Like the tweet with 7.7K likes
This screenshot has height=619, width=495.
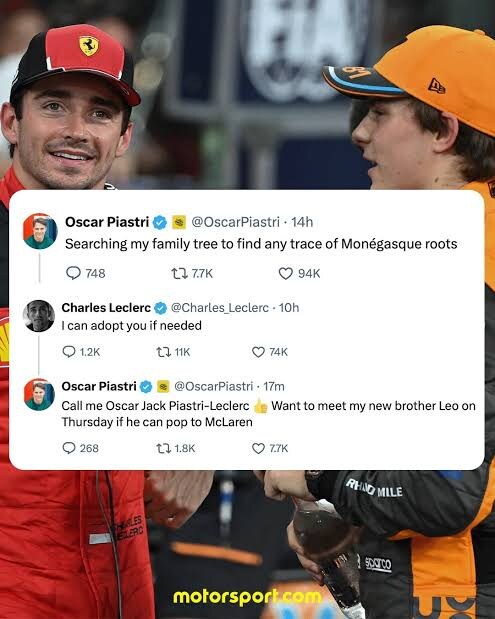258,448
